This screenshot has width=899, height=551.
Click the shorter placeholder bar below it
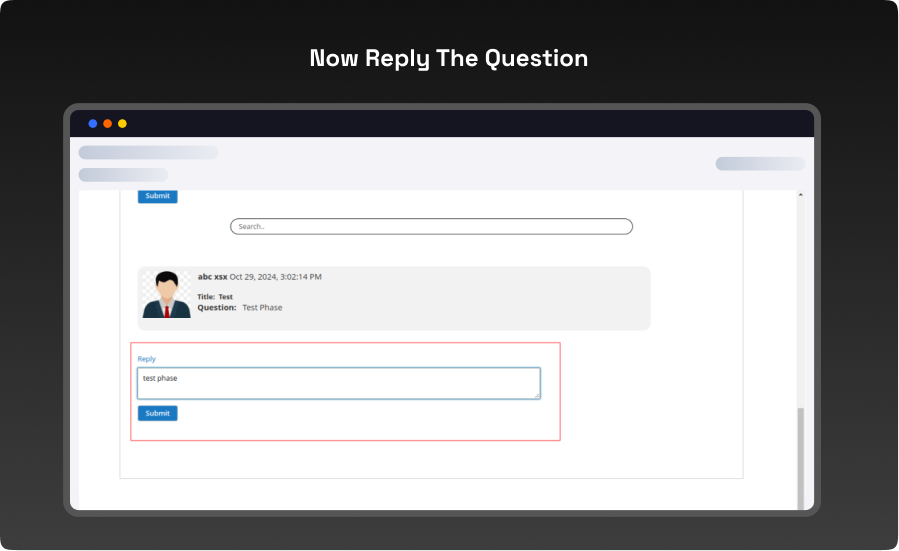pyautogui.click(x=123, y=175)
